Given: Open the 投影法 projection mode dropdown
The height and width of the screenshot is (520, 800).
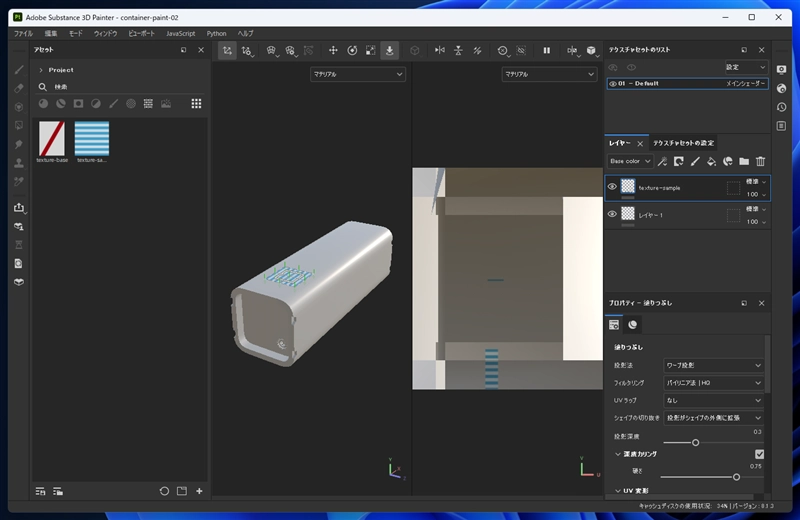Looking at the screenshot, I should [x=713, y=365].
